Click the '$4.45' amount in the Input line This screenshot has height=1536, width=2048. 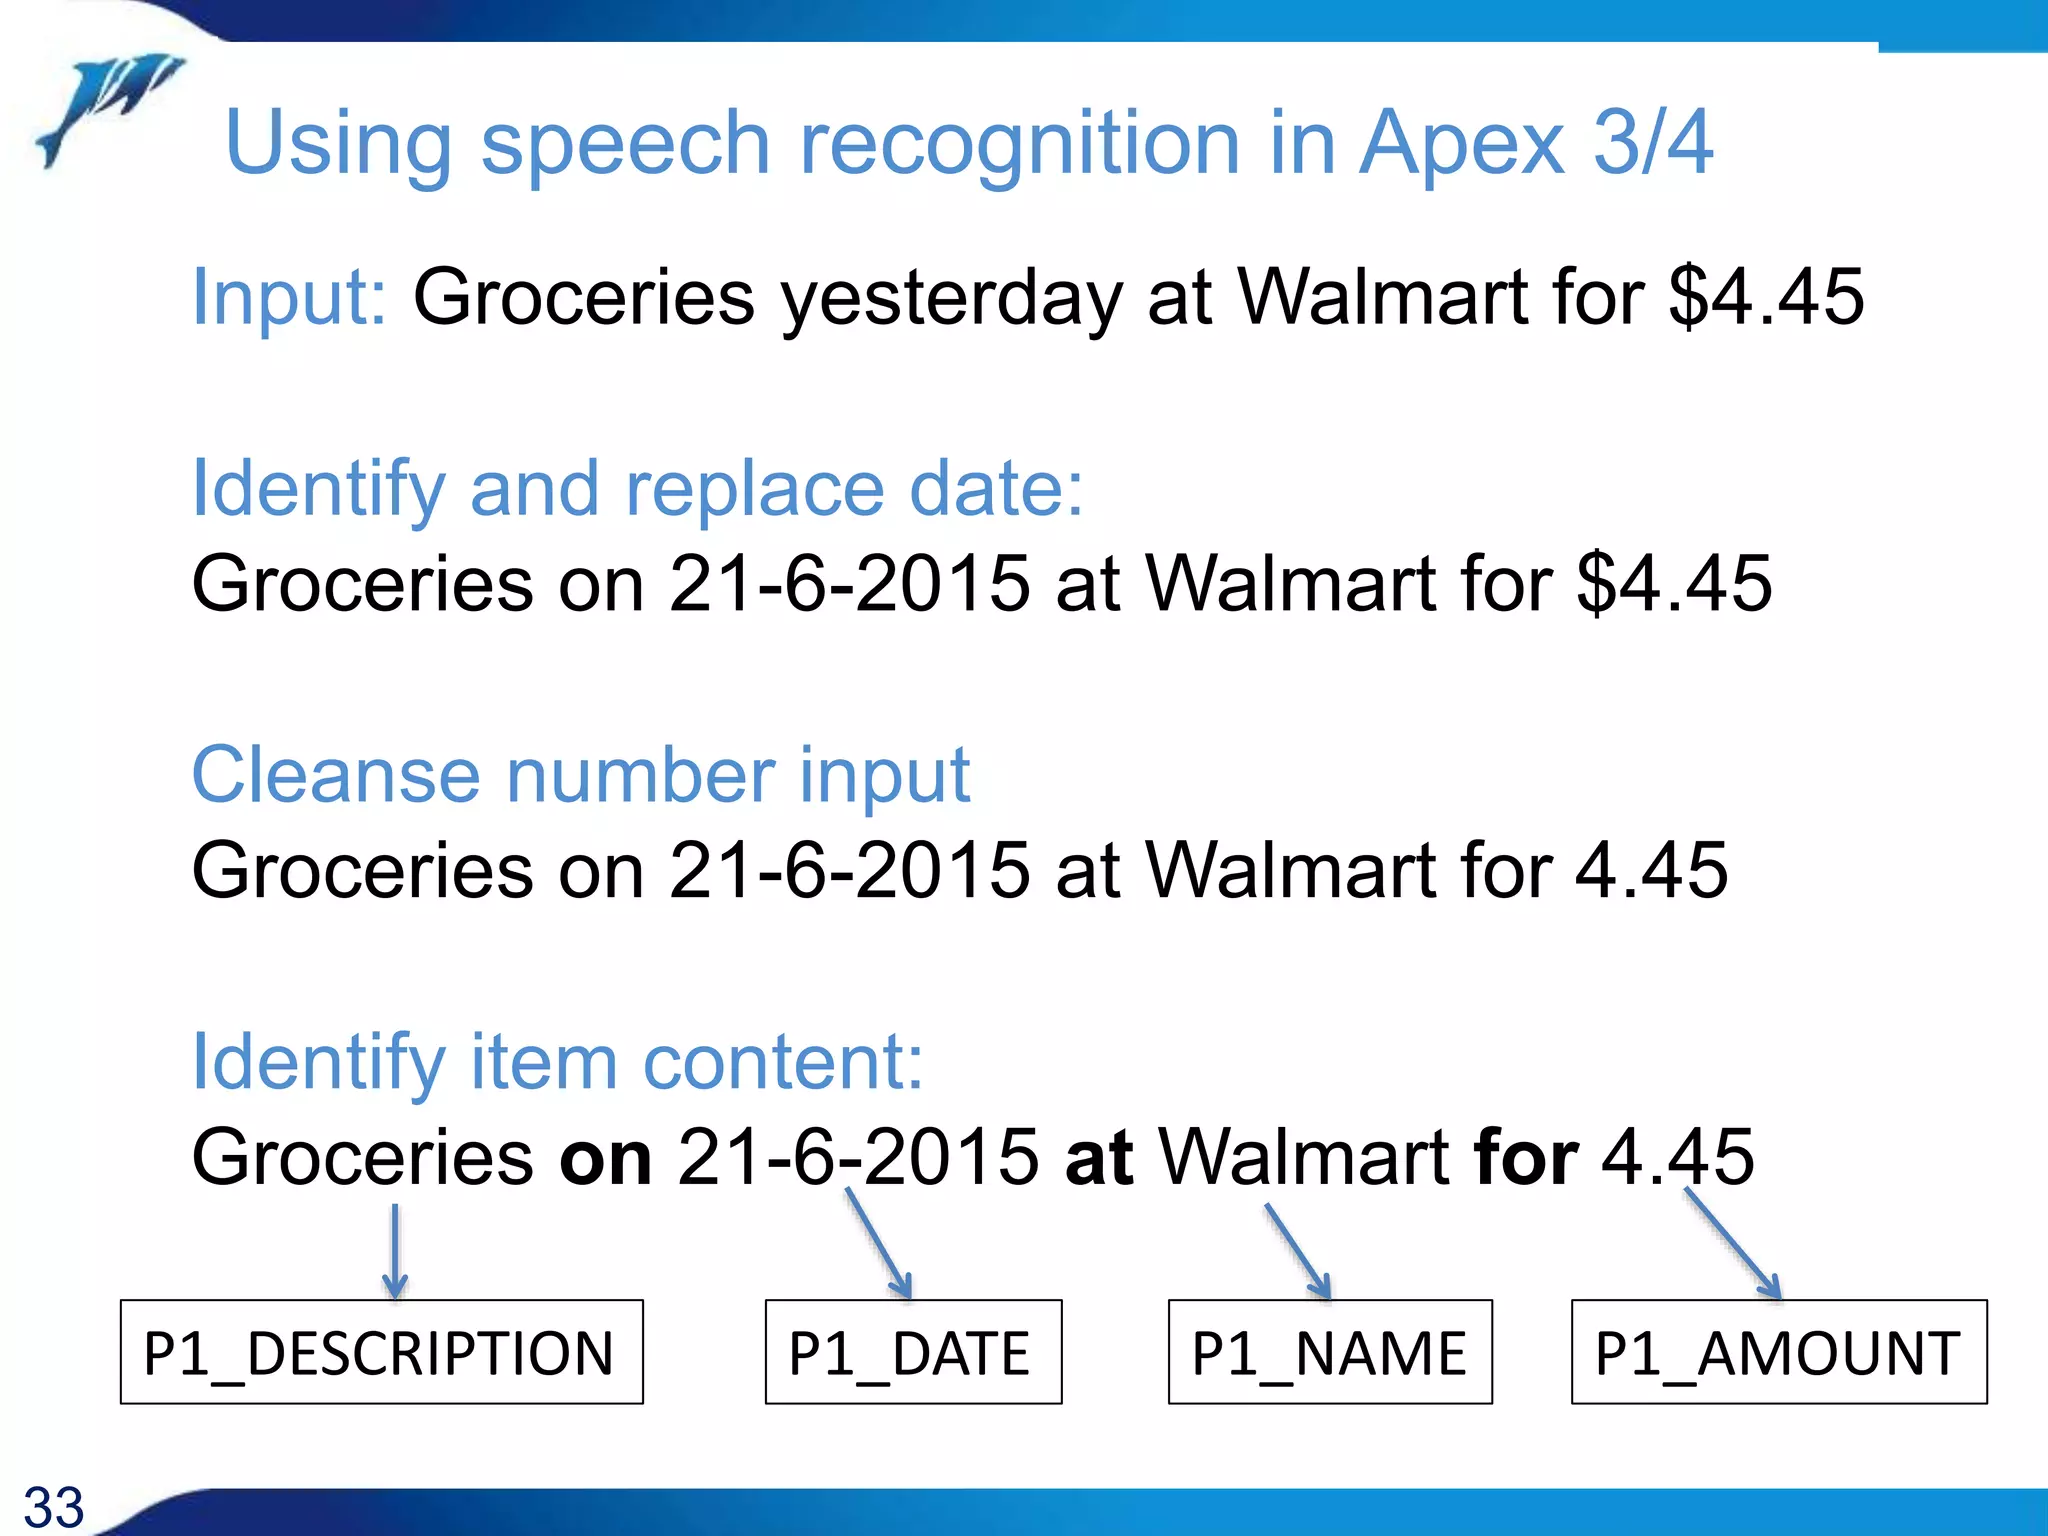pyautogui.click(x=1766, y=297)
